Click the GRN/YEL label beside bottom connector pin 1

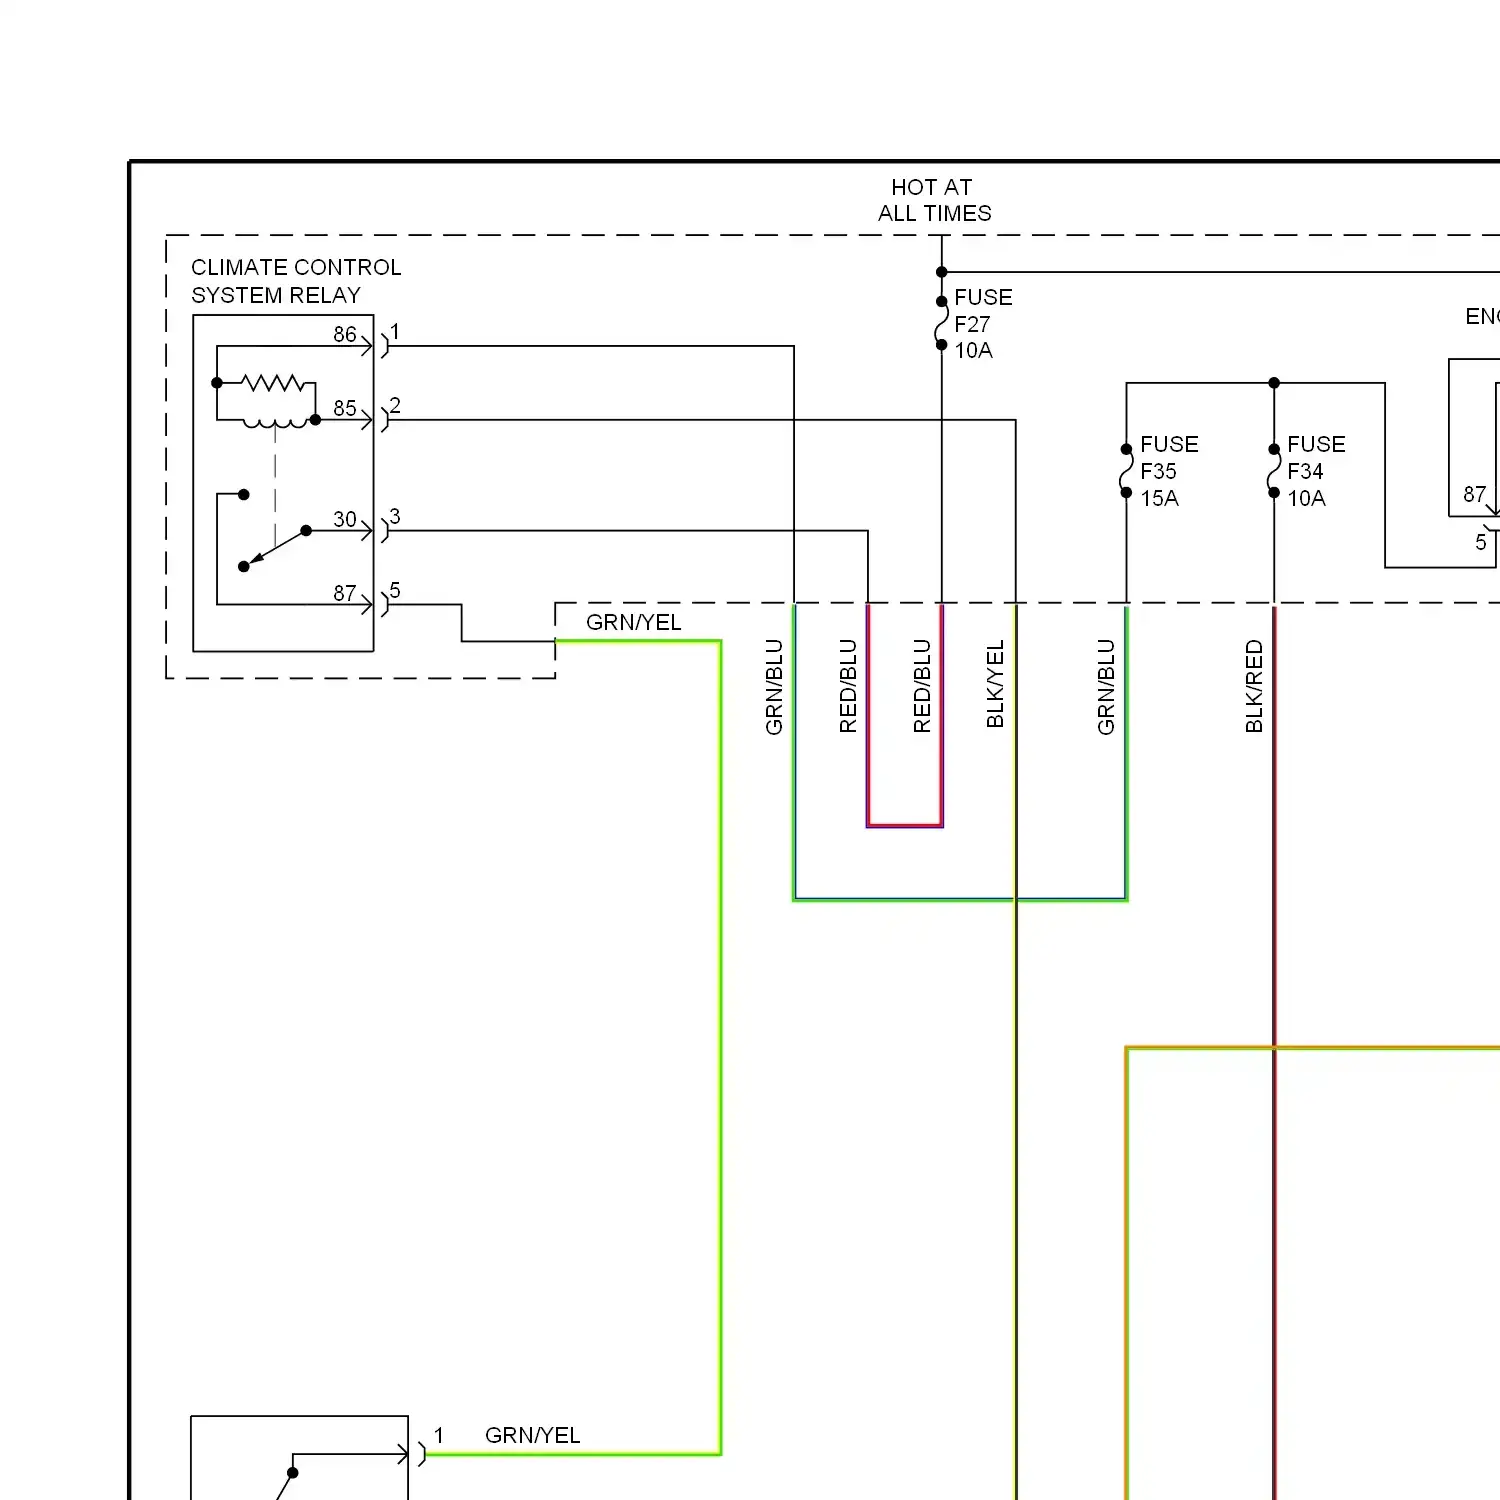pos(532,1435)
